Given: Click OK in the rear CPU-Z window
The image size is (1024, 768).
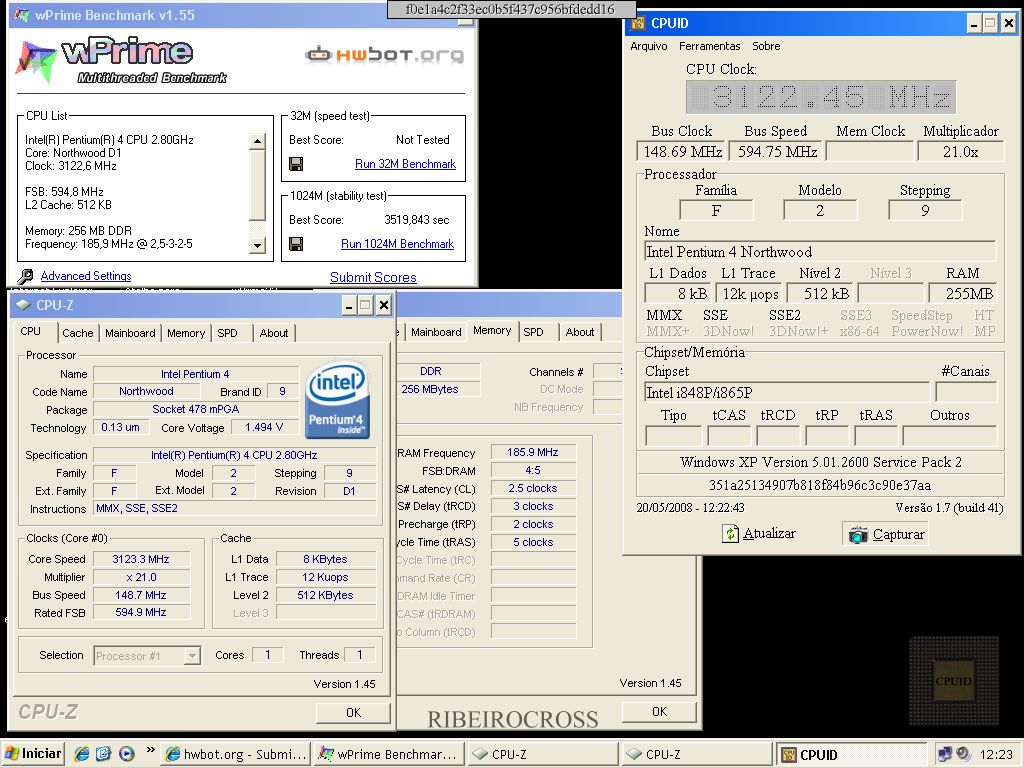Looking at the screenshot, I should point(660,712).
